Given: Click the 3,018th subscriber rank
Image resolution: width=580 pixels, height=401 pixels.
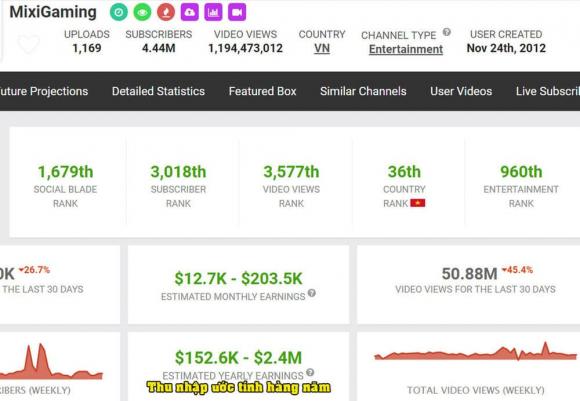Looking at the screenshot, I should pyautogui.click(x=178, y=172).
